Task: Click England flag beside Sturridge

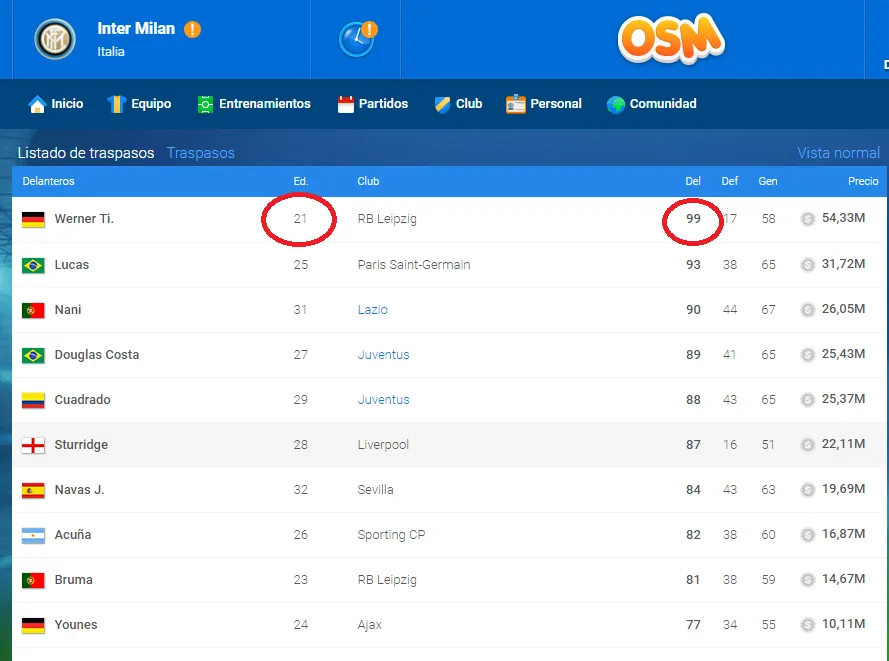Action: pyautogui.click(x=33, y=446)
